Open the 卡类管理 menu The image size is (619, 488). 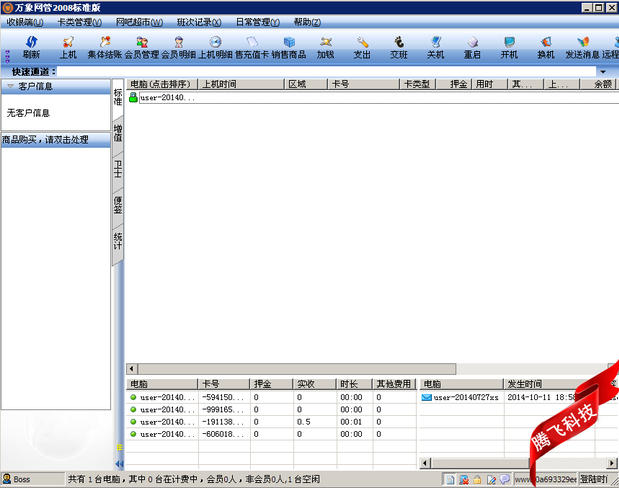pyautogui.click(x=79, y=22)
